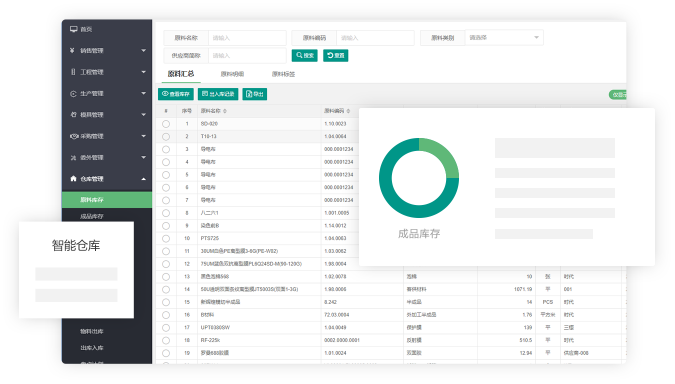Select the radio button for row PTS725

point(166,238)
